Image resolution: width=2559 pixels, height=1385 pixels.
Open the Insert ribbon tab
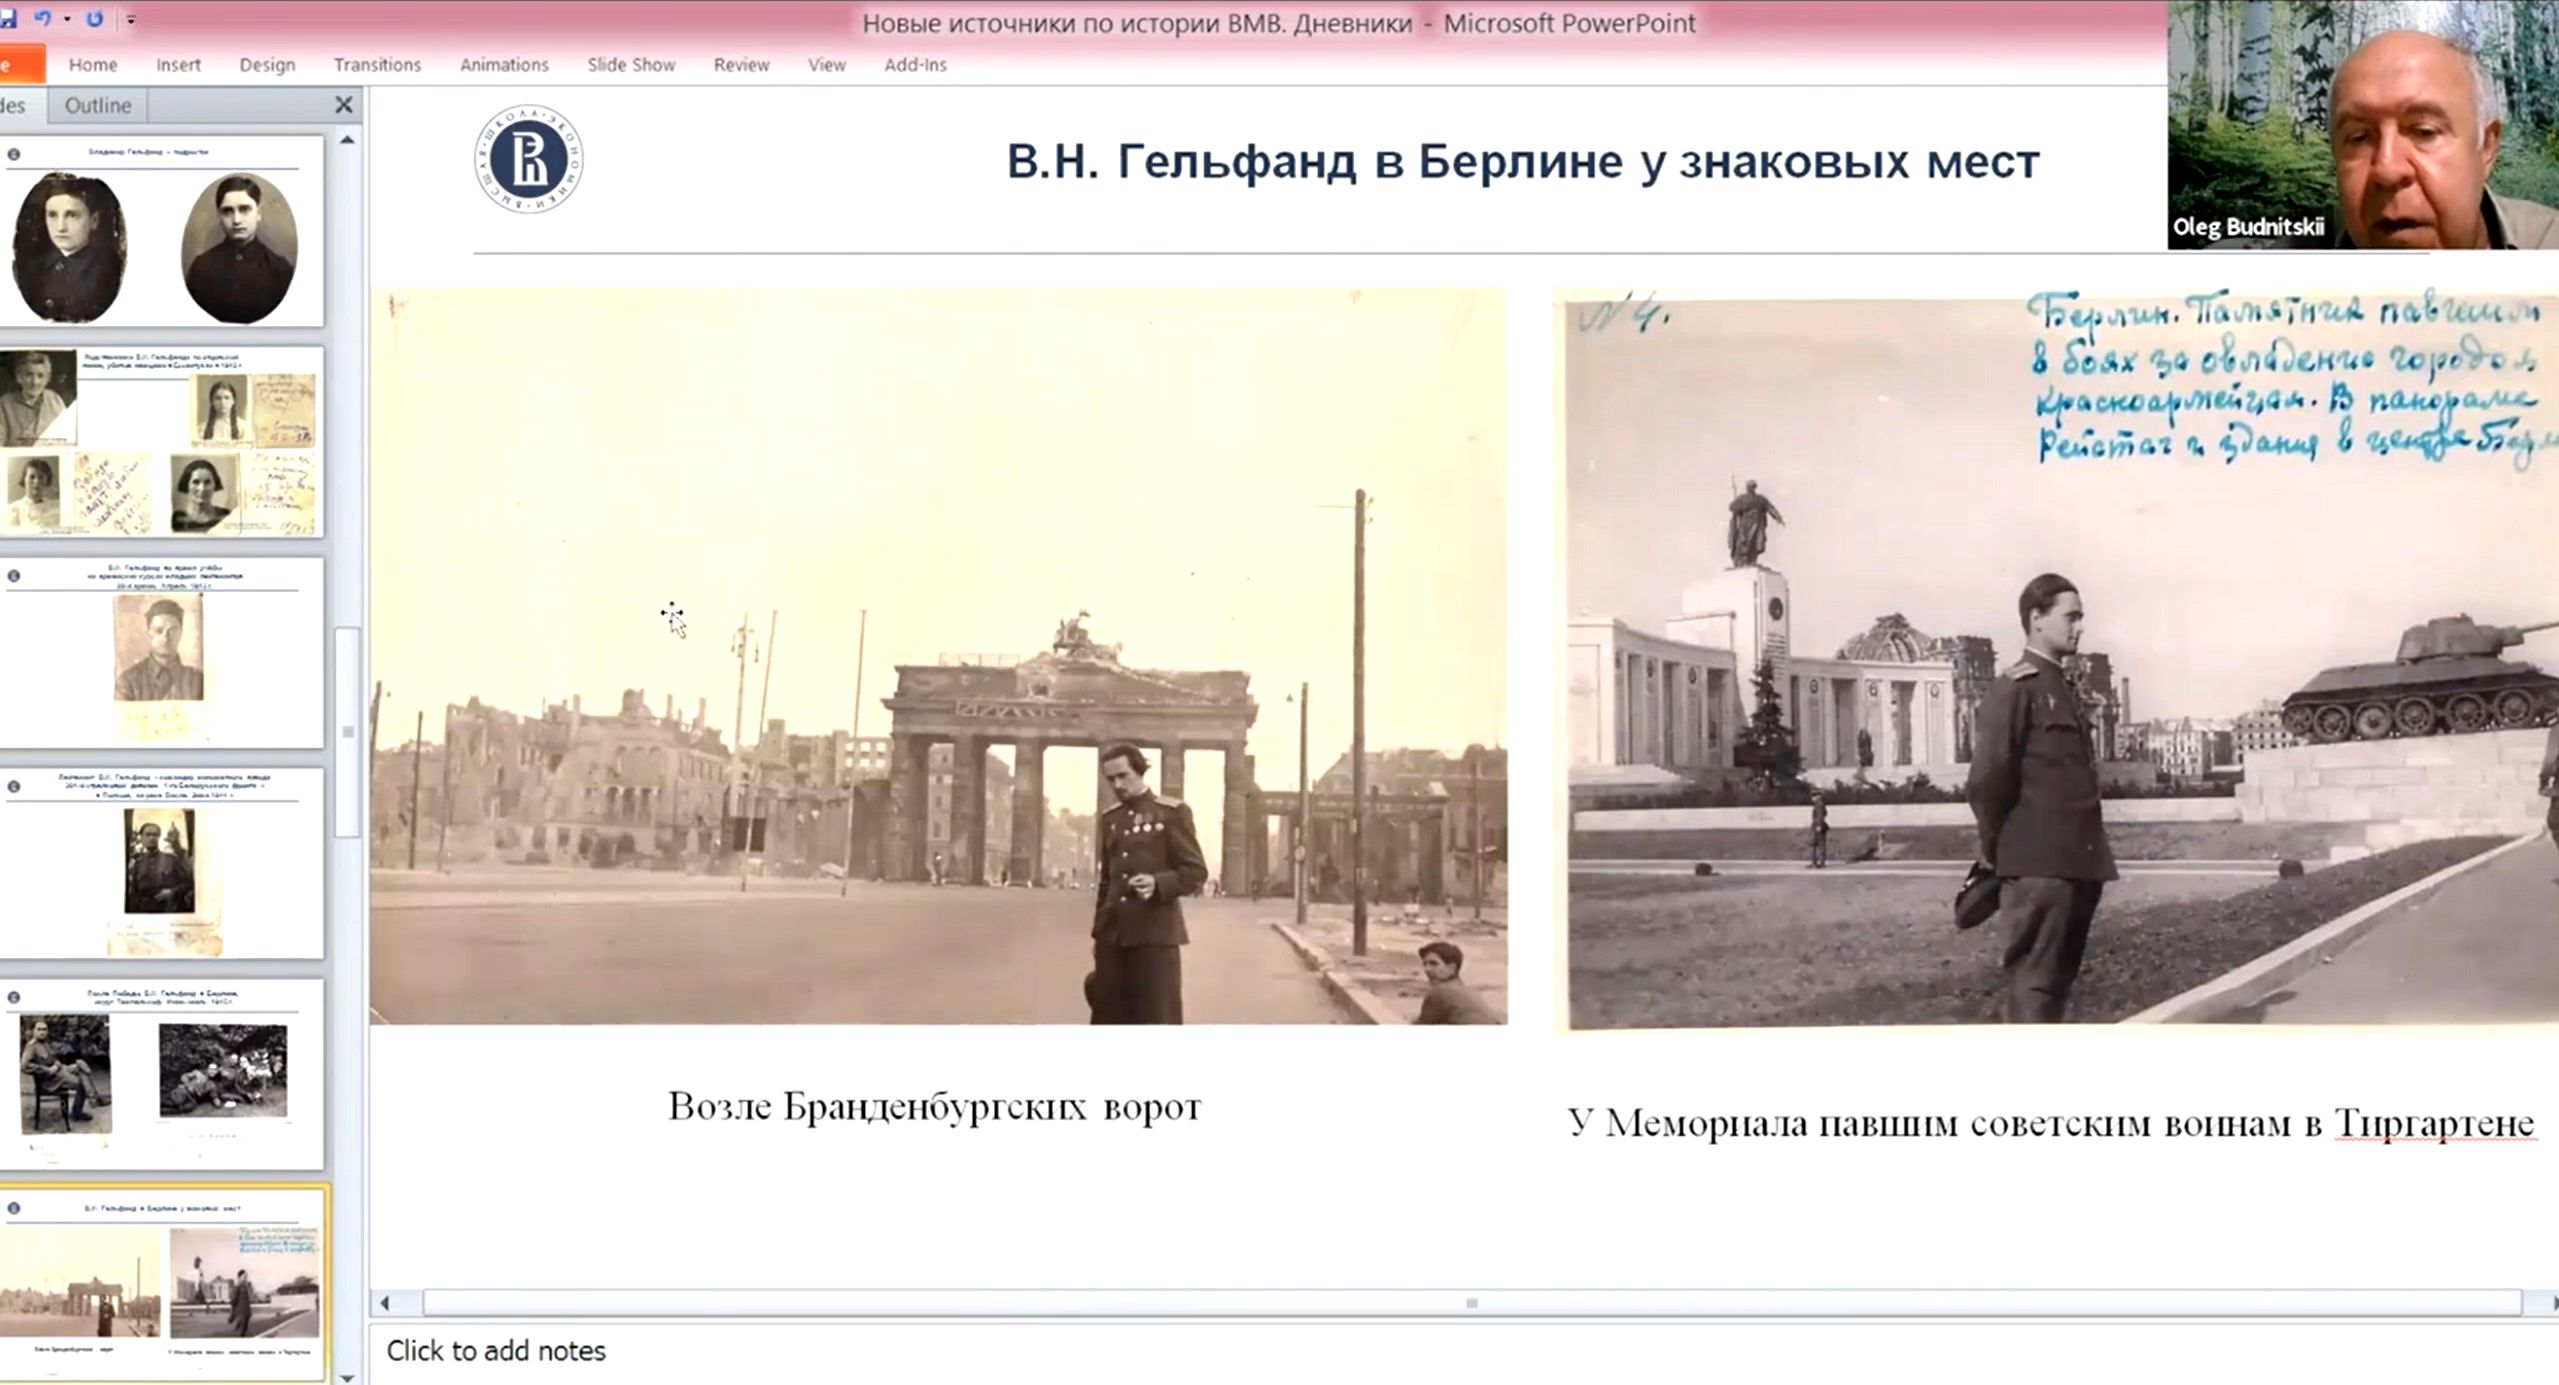pyautogui.click(x=178, y=65)
